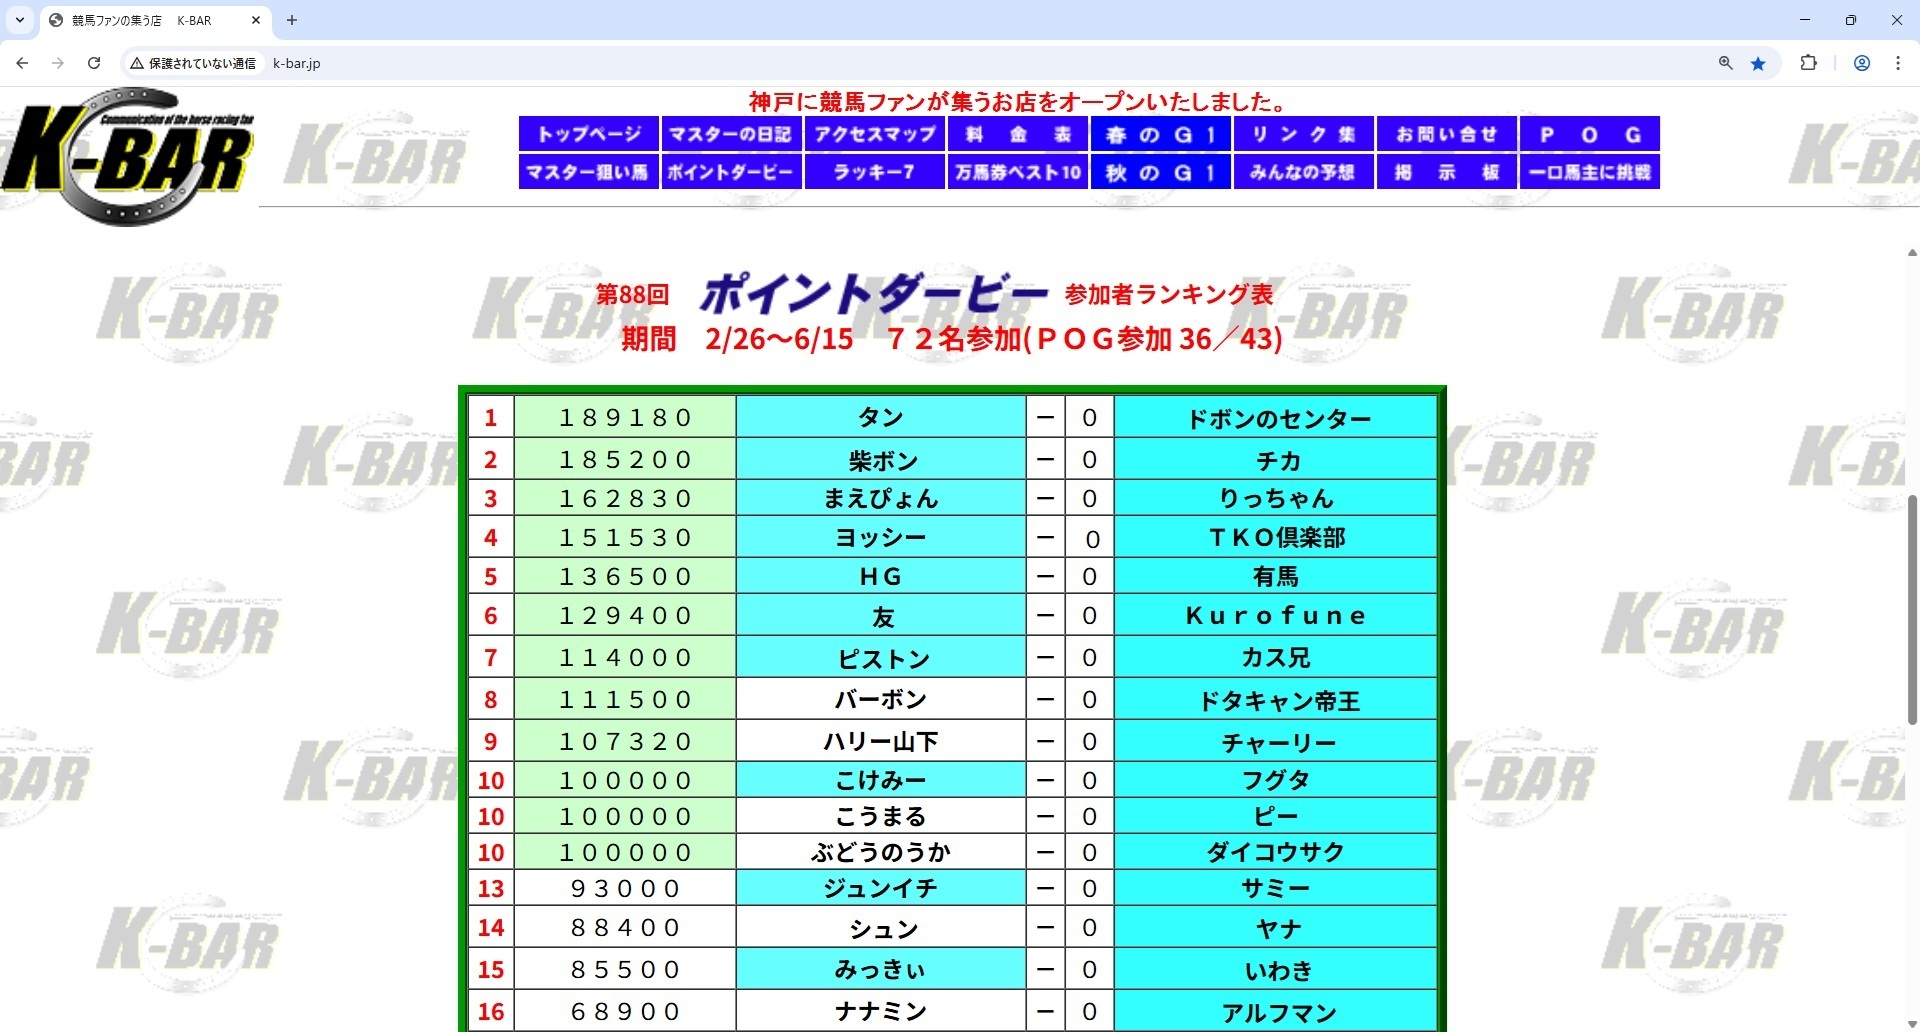Open 春のG1 navigation button

click(x=1161, y=134)
